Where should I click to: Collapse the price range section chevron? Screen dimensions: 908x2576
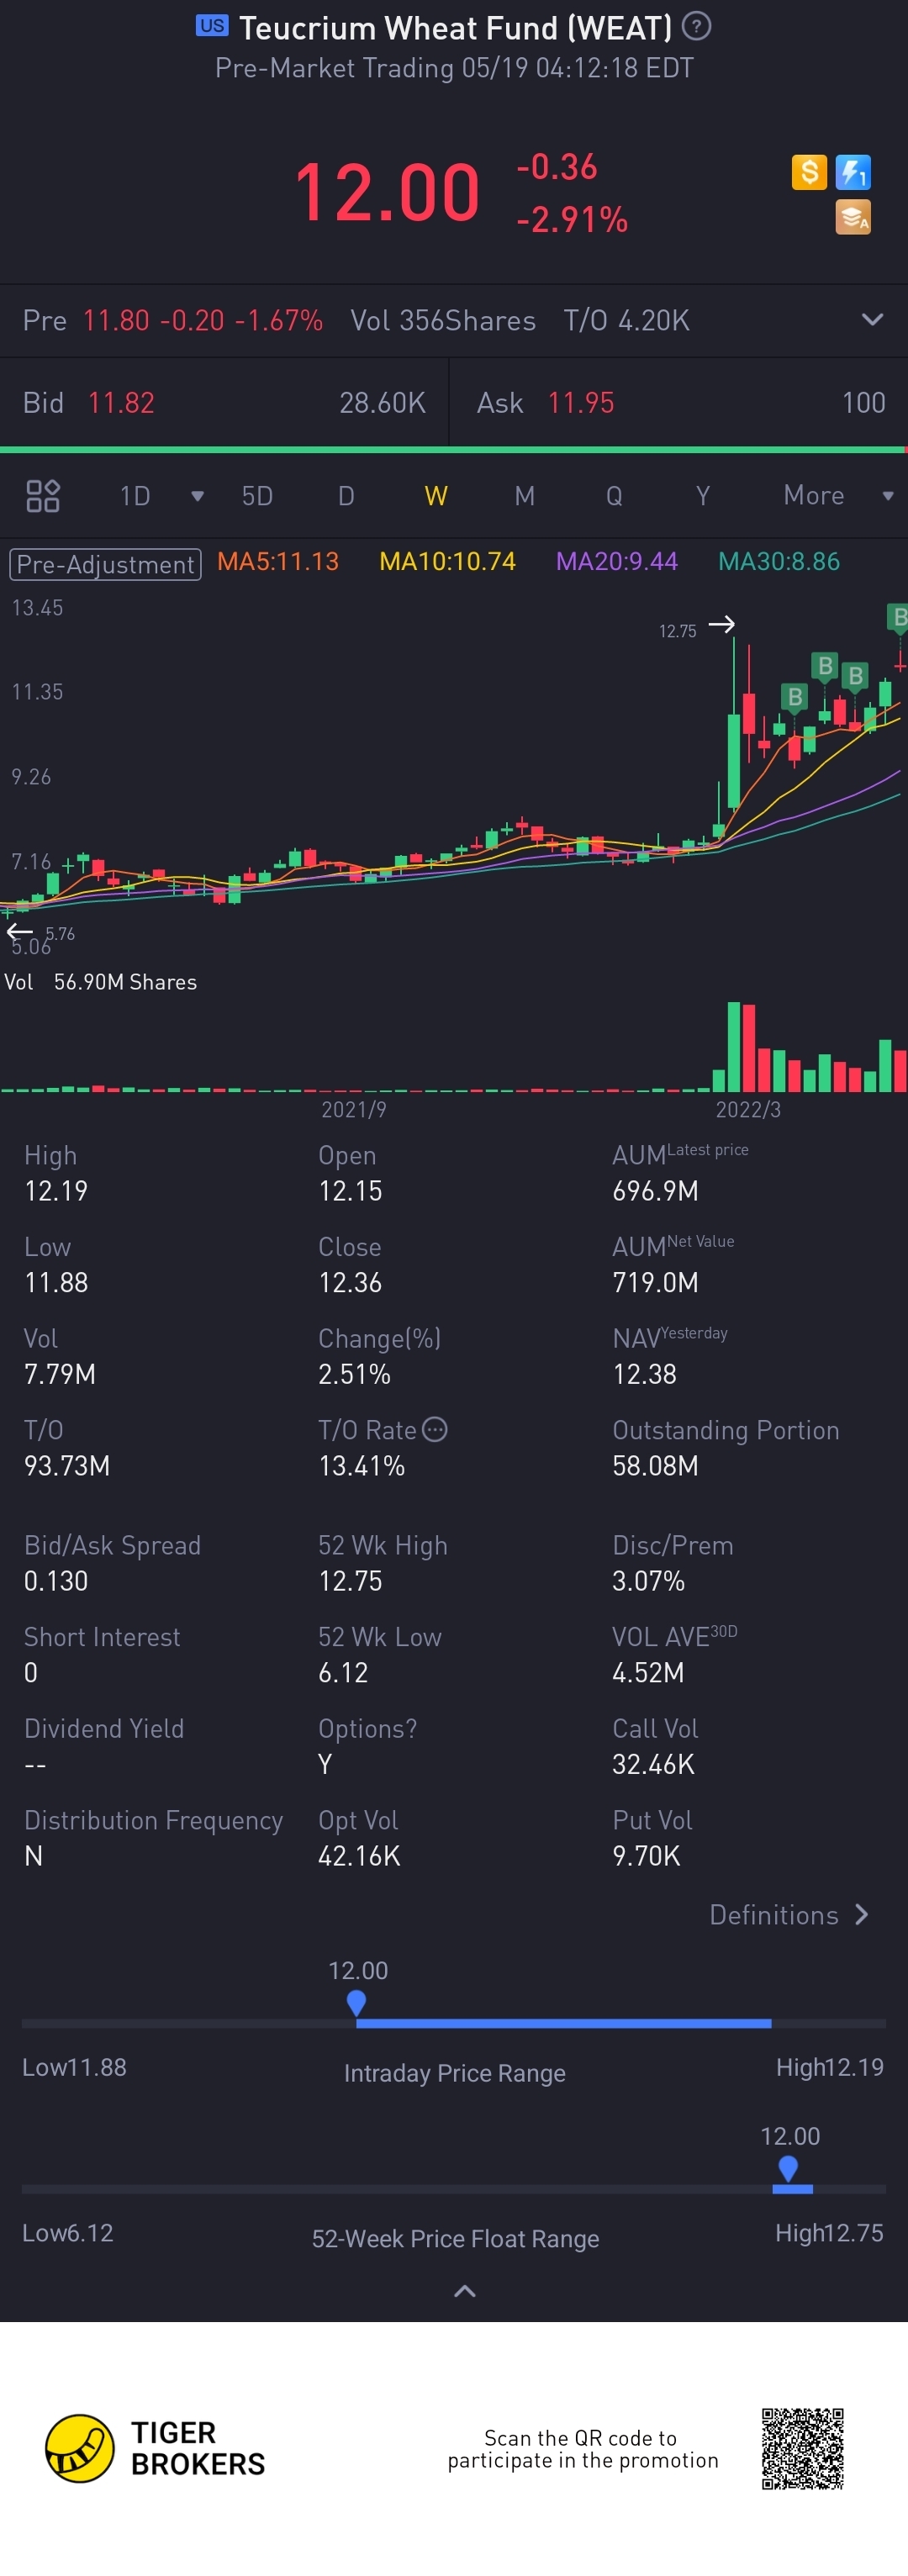[x=465, y=2291]
